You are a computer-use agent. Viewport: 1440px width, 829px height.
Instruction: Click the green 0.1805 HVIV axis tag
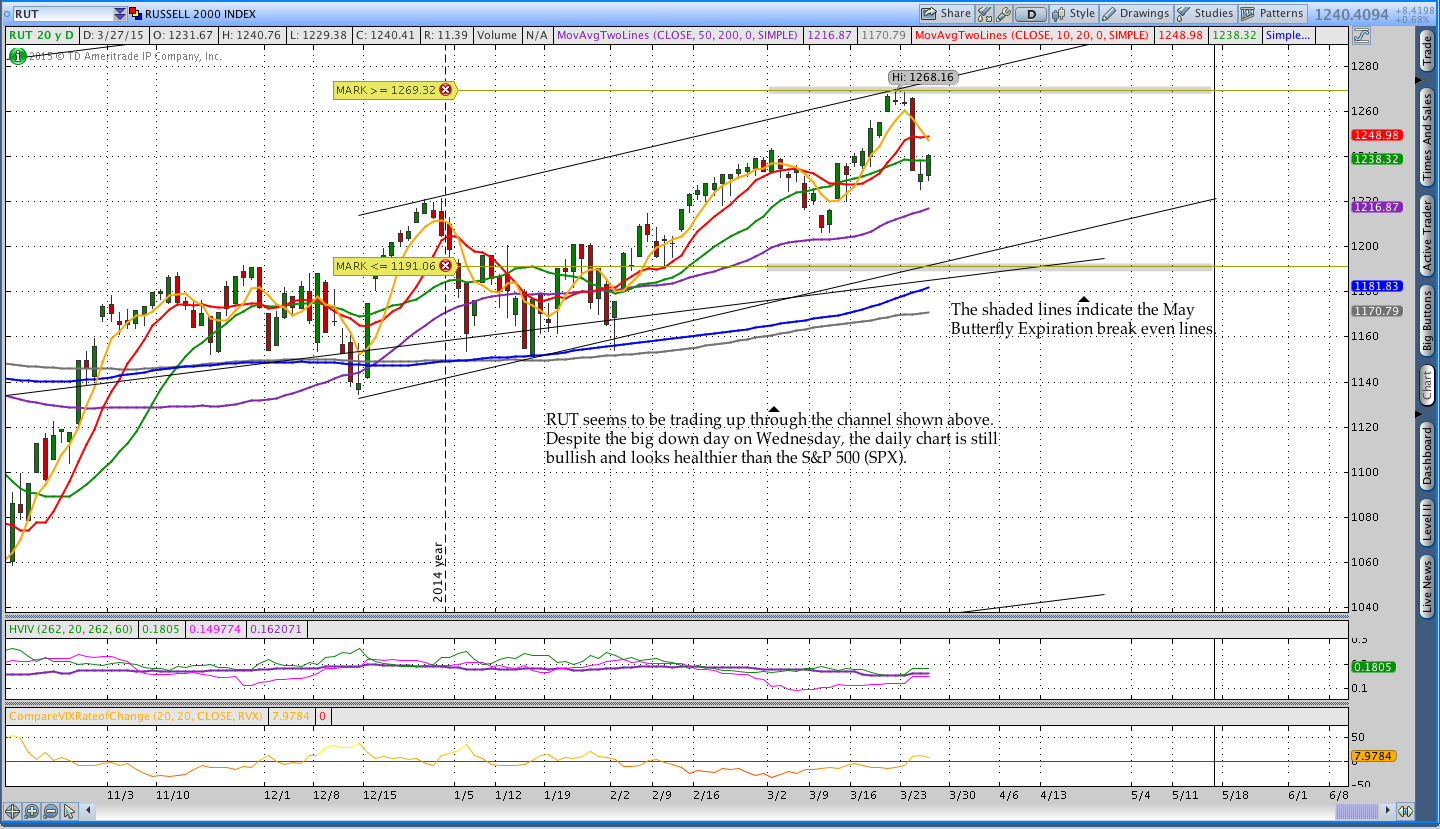tap(1373, 667)
